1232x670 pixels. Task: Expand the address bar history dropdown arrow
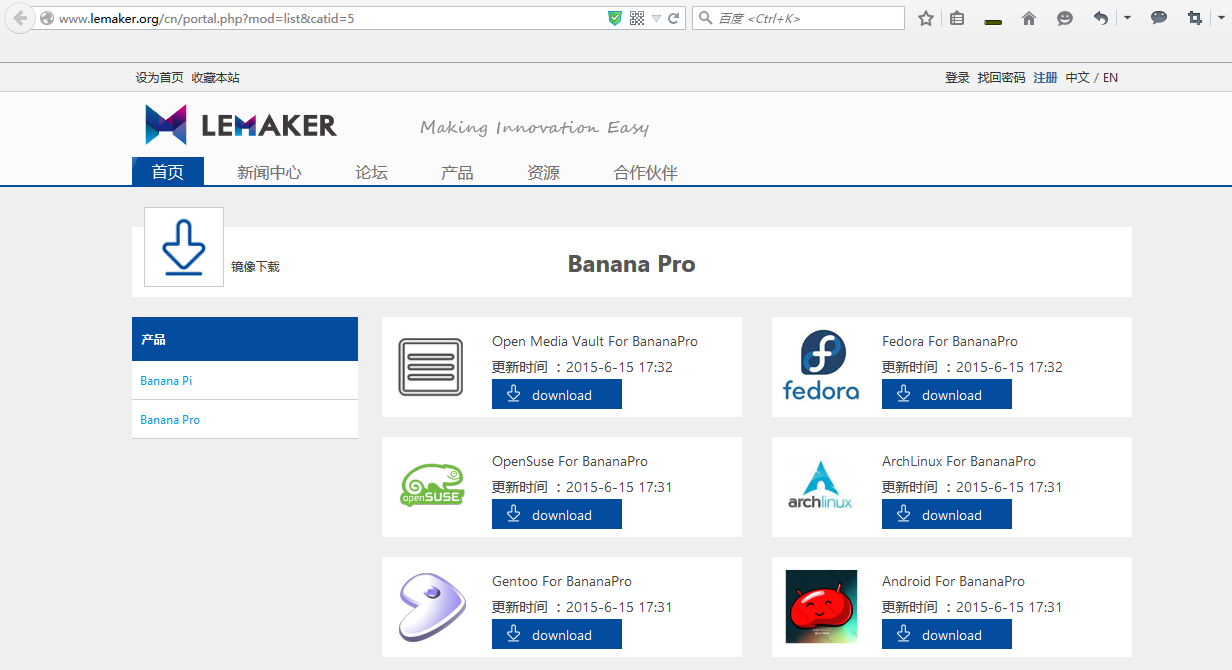click(656, 18)
